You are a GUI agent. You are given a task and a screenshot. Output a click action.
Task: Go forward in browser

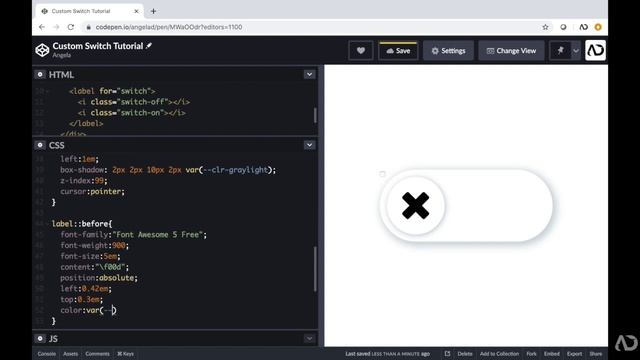pos(56,27)
